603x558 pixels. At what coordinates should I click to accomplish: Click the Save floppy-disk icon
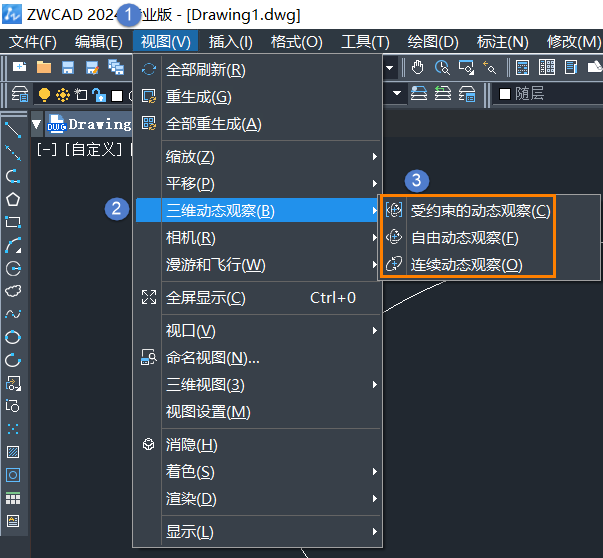68,67
